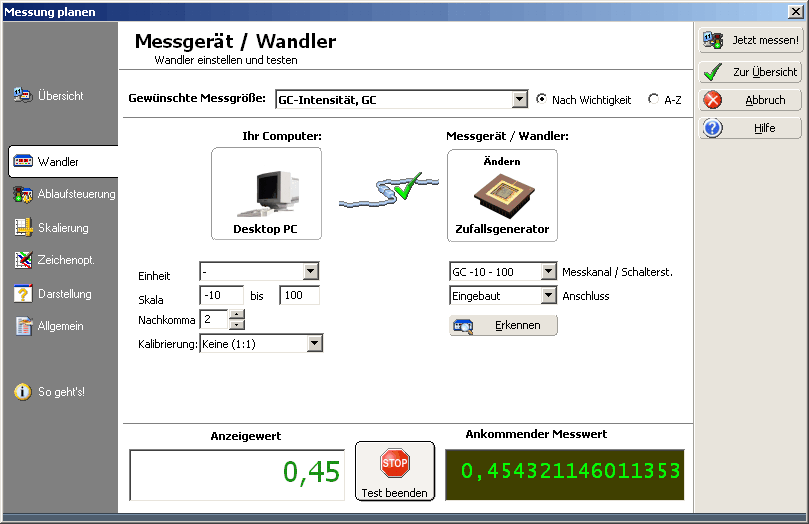Click the Test beenden label
The width and height of the screenshot is (809, 524).
[x=394, y=493]
